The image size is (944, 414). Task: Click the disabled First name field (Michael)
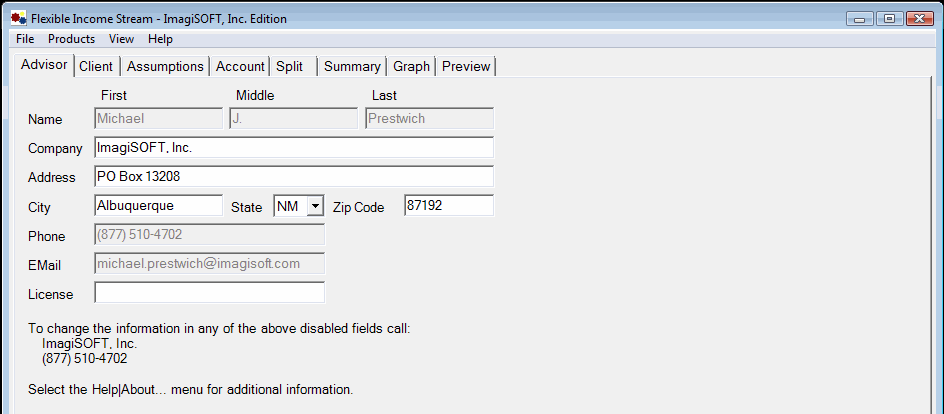[x=158, y=119]
